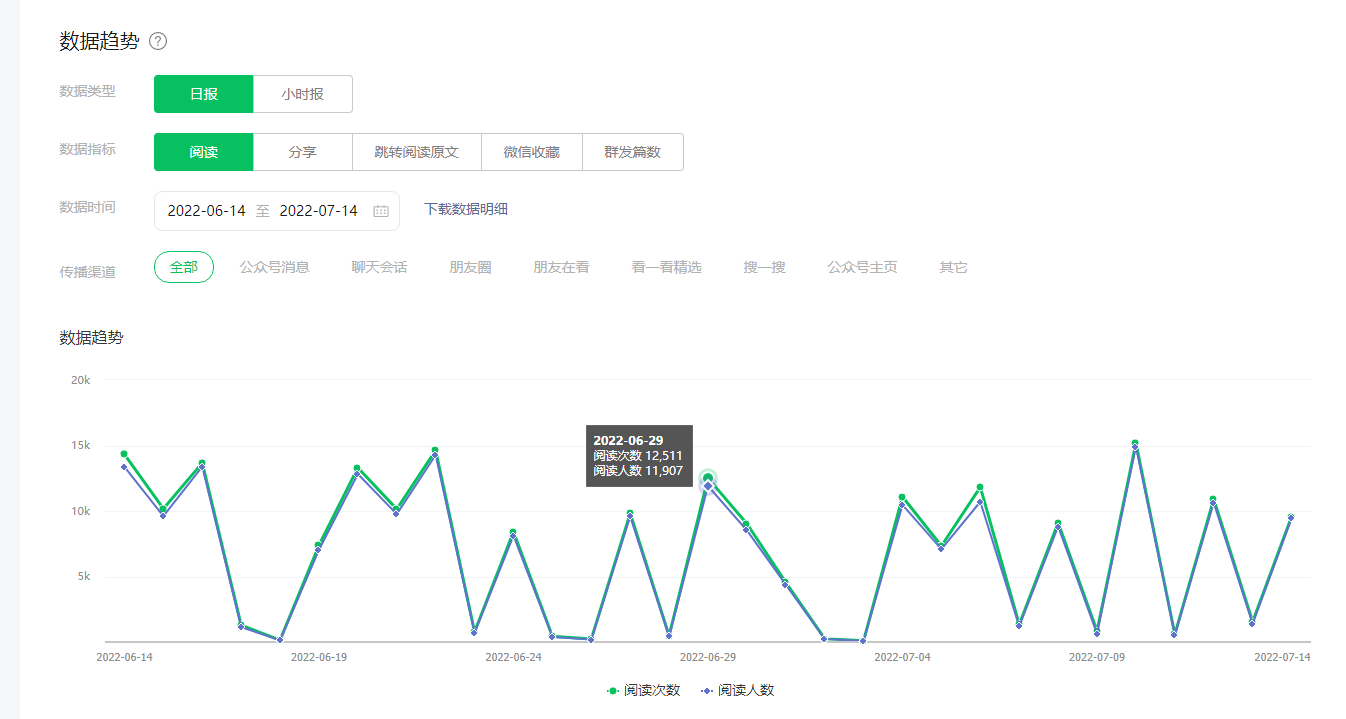
Task: Toggle 阅读次数 green legend marker
Action: [613, 690]
